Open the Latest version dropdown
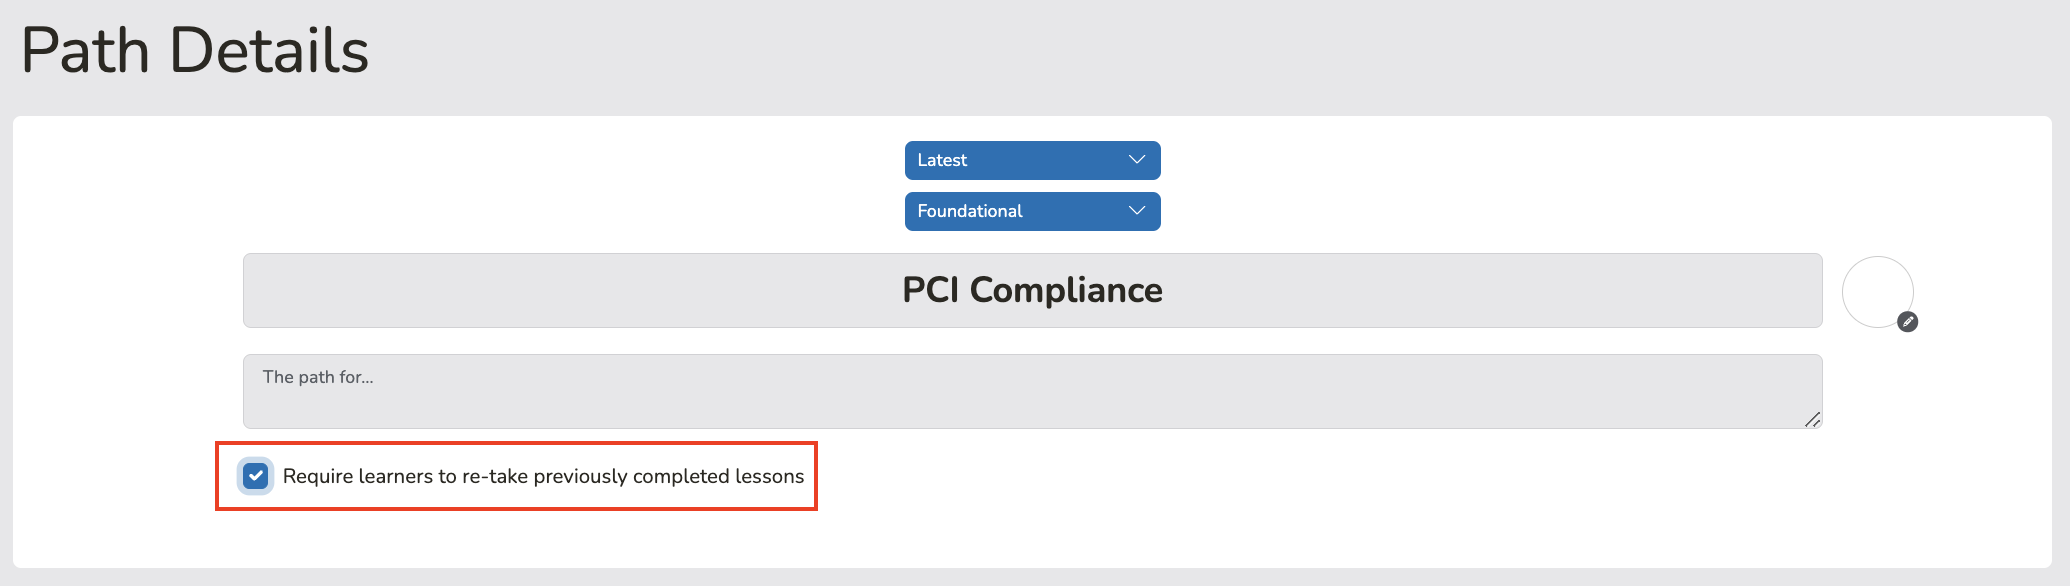Image resolution: width=2070 pixels, height=586 pixels. click(x=1033, y=160)
